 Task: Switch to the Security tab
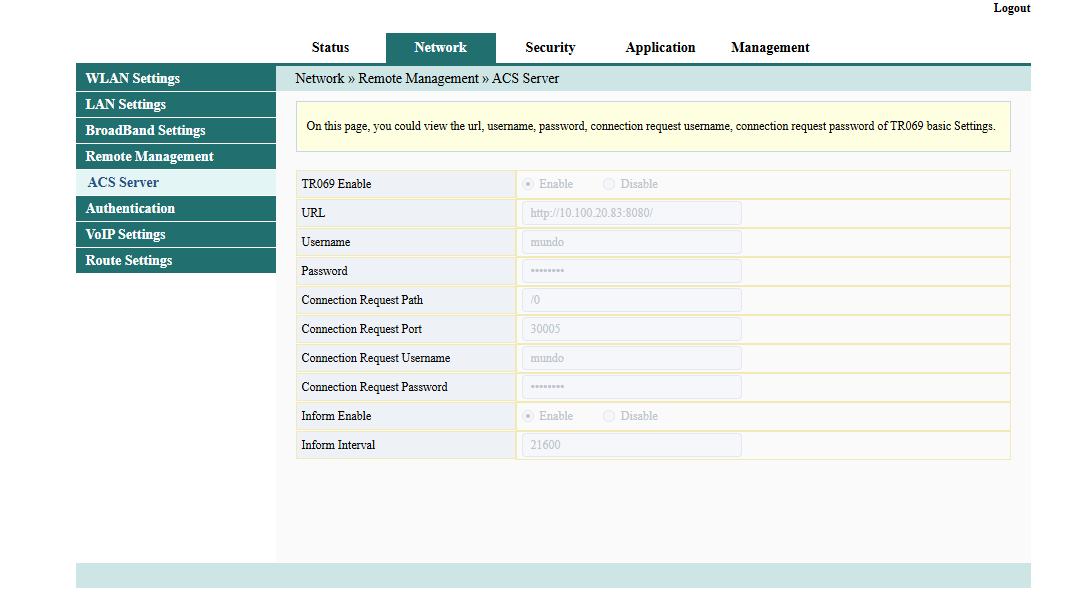click(x=550, y=48)
